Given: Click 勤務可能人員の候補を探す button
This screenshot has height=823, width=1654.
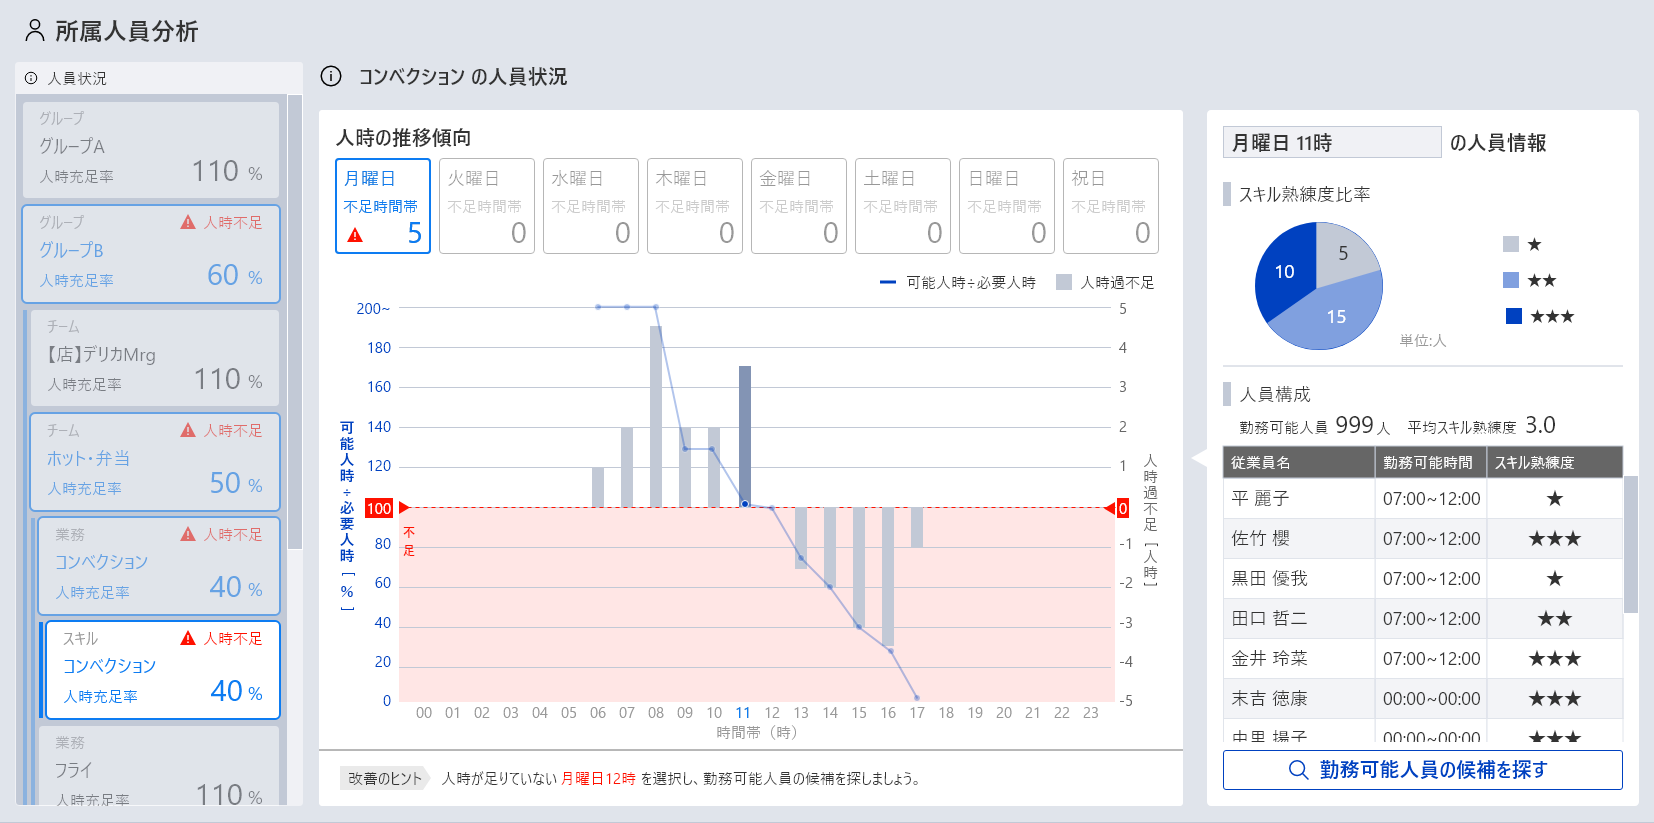Looking at the screenshot, I should click(x=1422, y=769).
